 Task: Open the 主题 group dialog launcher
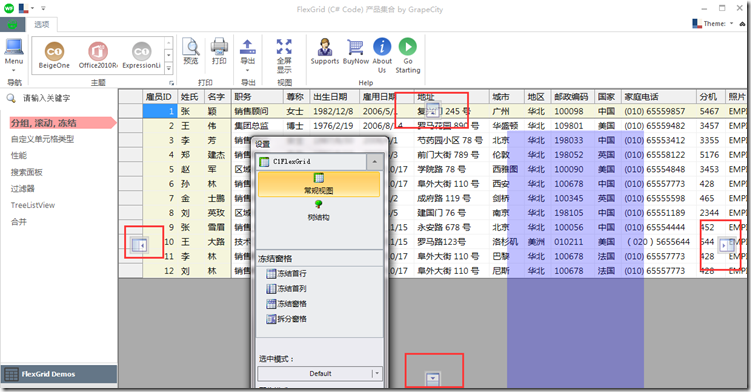171,83
